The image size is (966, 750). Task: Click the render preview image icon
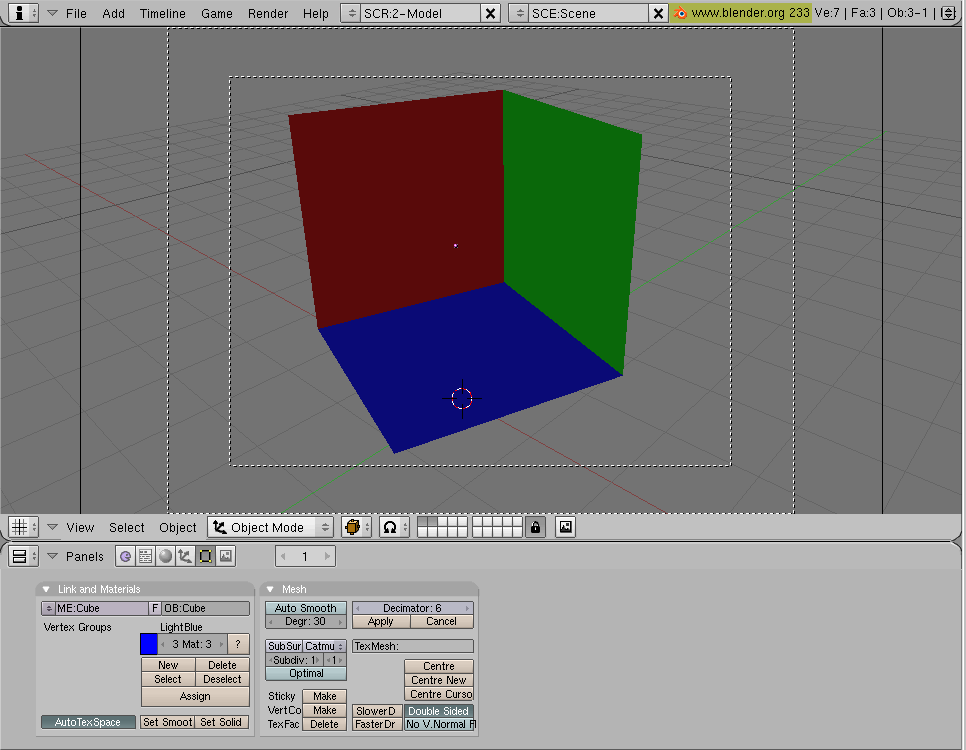pos(566,527)
